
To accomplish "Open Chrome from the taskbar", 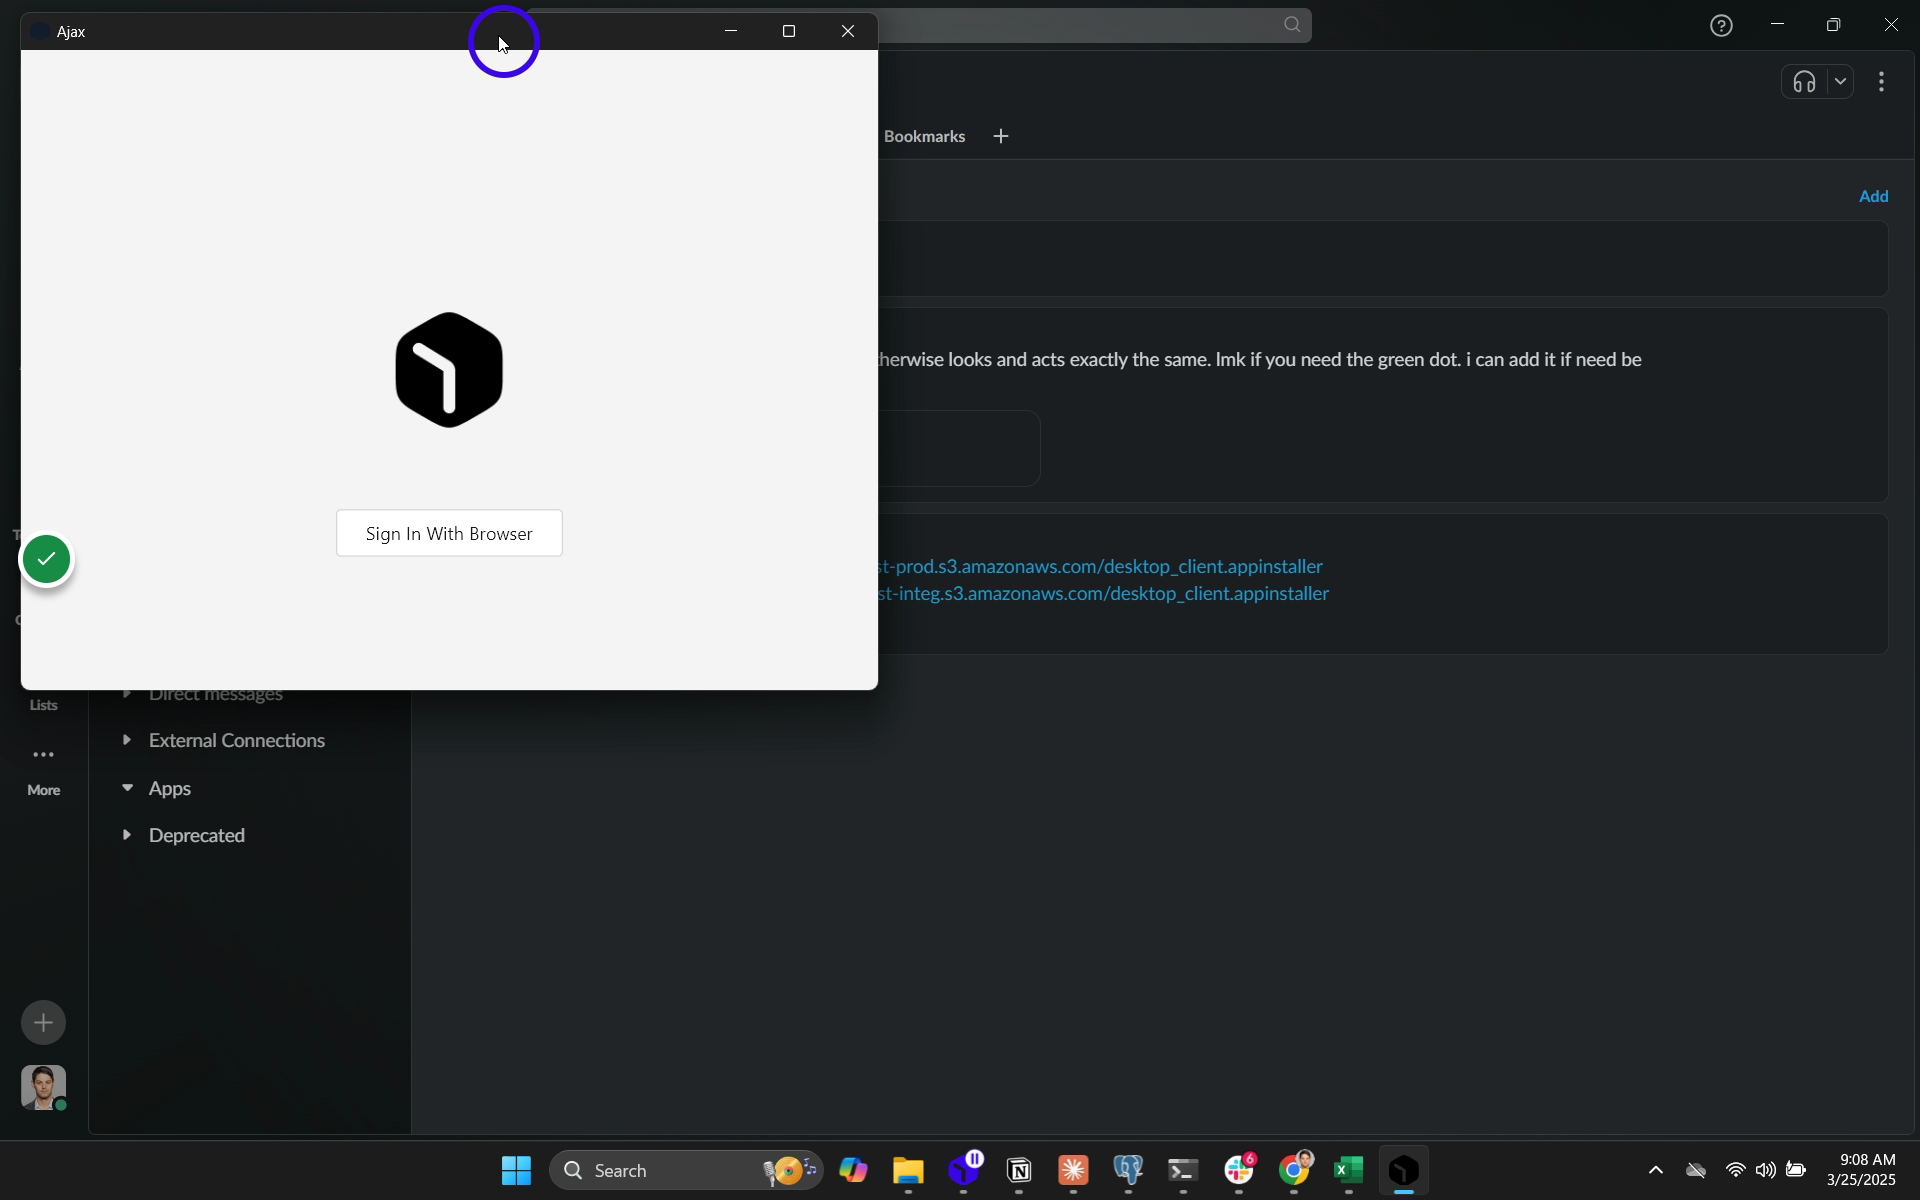I will (x=1294, y=1170).
